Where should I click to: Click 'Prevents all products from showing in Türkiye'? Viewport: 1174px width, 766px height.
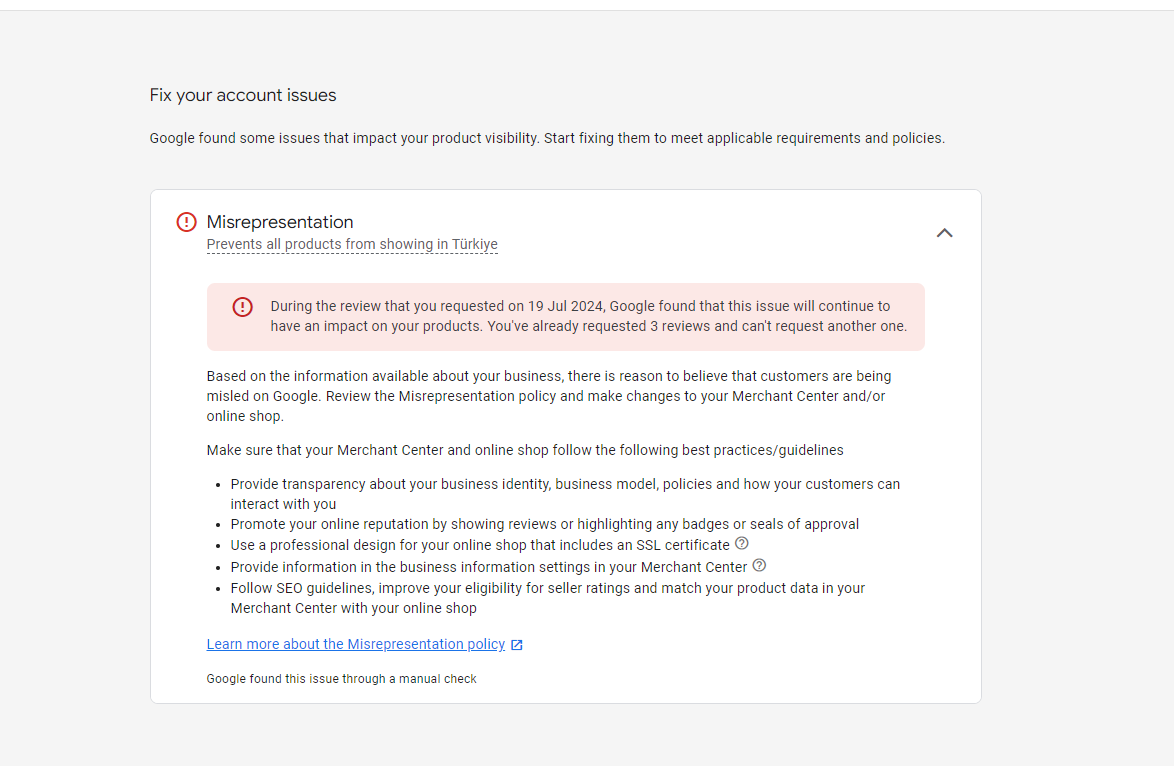[x=352, y=244]
